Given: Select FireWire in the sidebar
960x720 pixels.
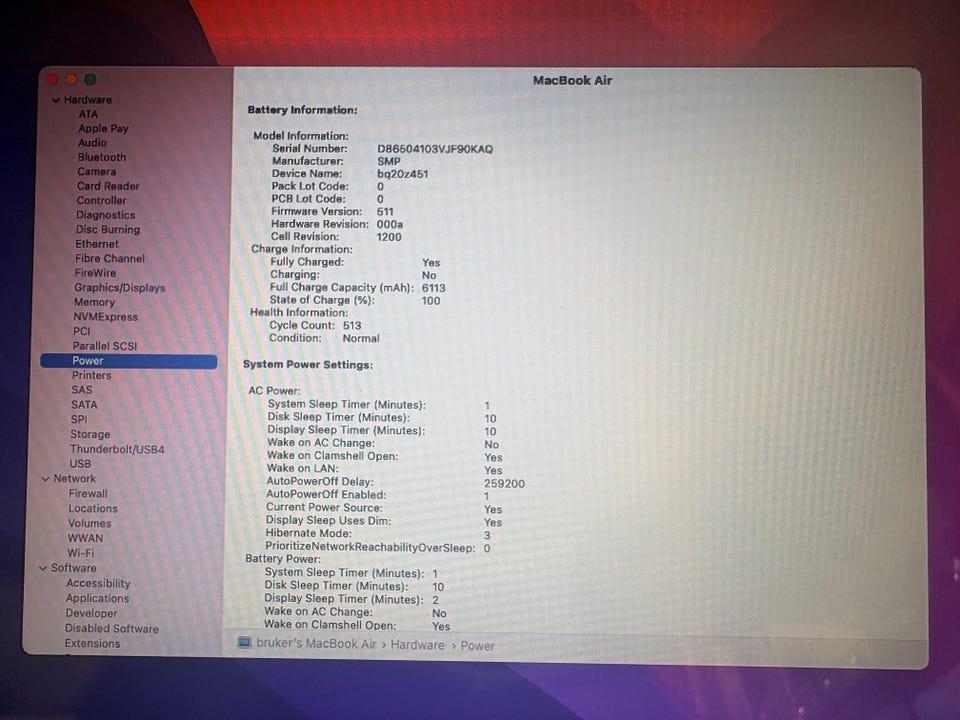Looking at the screenshot, I should [x=95, y=273].
